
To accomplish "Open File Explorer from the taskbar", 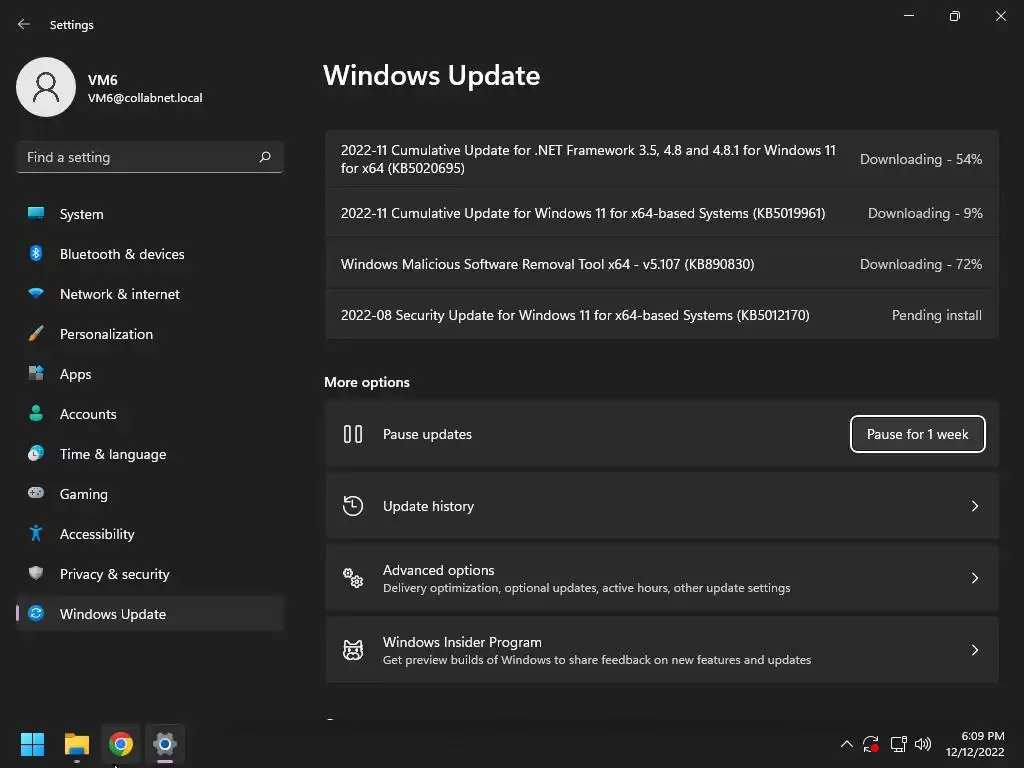I will coord(77,744).
